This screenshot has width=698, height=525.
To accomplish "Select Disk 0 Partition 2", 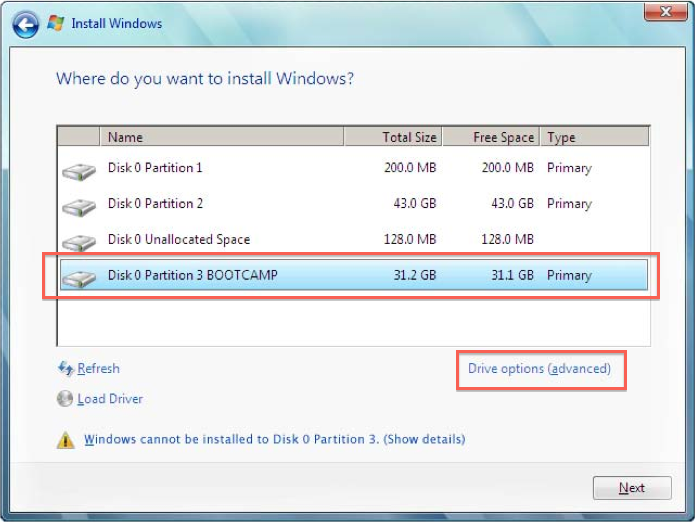I will 353,203.
